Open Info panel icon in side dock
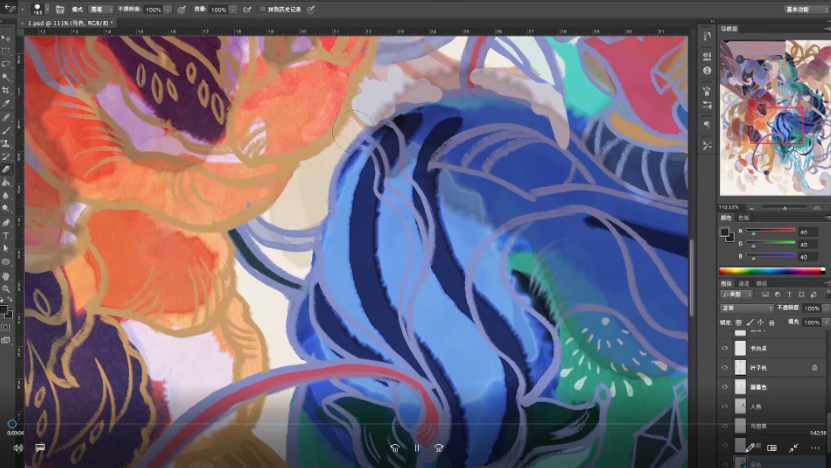The image size is (831, 468). point(707,70)
